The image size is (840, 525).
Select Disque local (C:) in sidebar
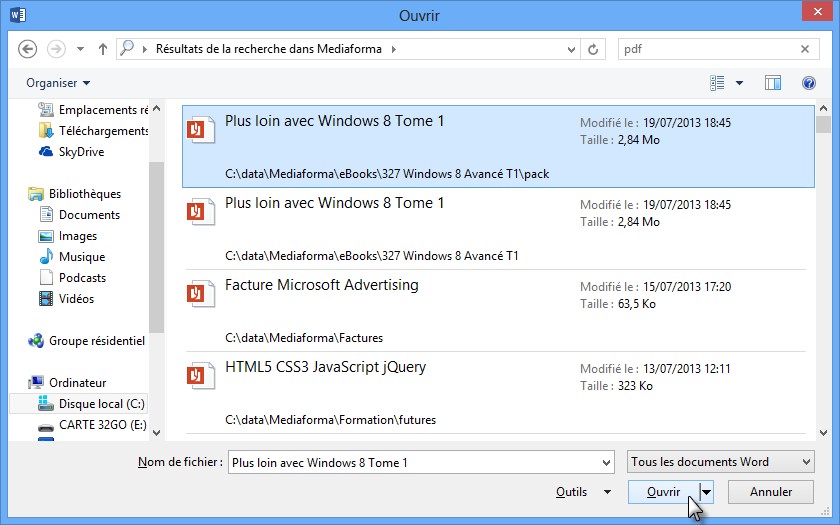click(101, 404)
